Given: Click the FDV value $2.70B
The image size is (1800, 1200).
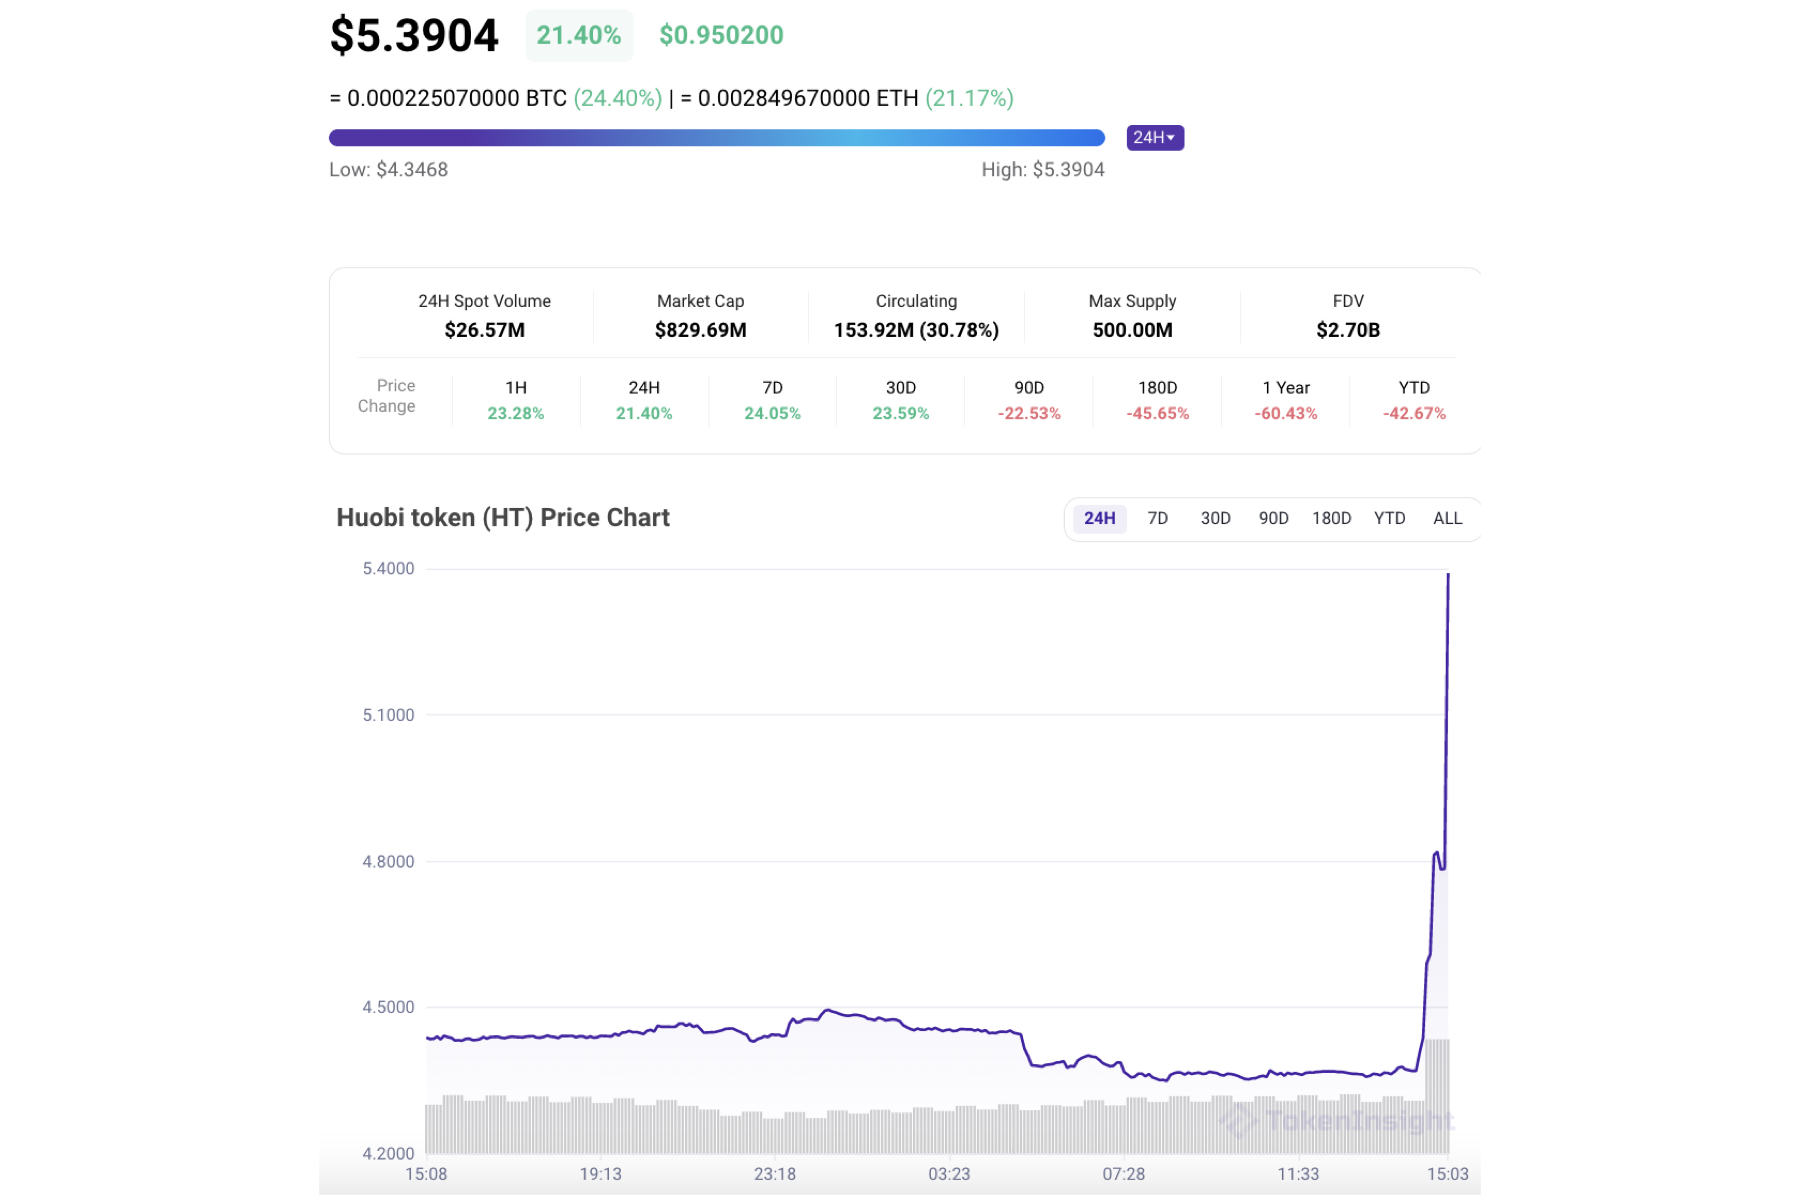Looking at the screenshot, I should tap(1348, 329).
